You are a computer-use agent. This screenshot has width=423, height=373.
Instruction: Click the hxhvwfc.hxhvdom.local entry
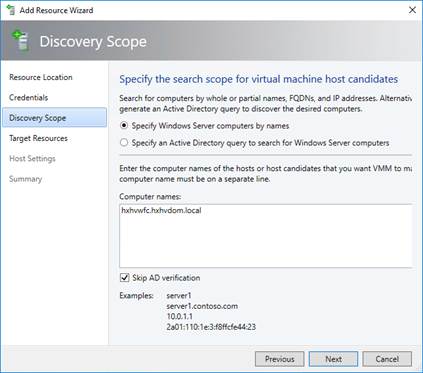pos(161,210)
